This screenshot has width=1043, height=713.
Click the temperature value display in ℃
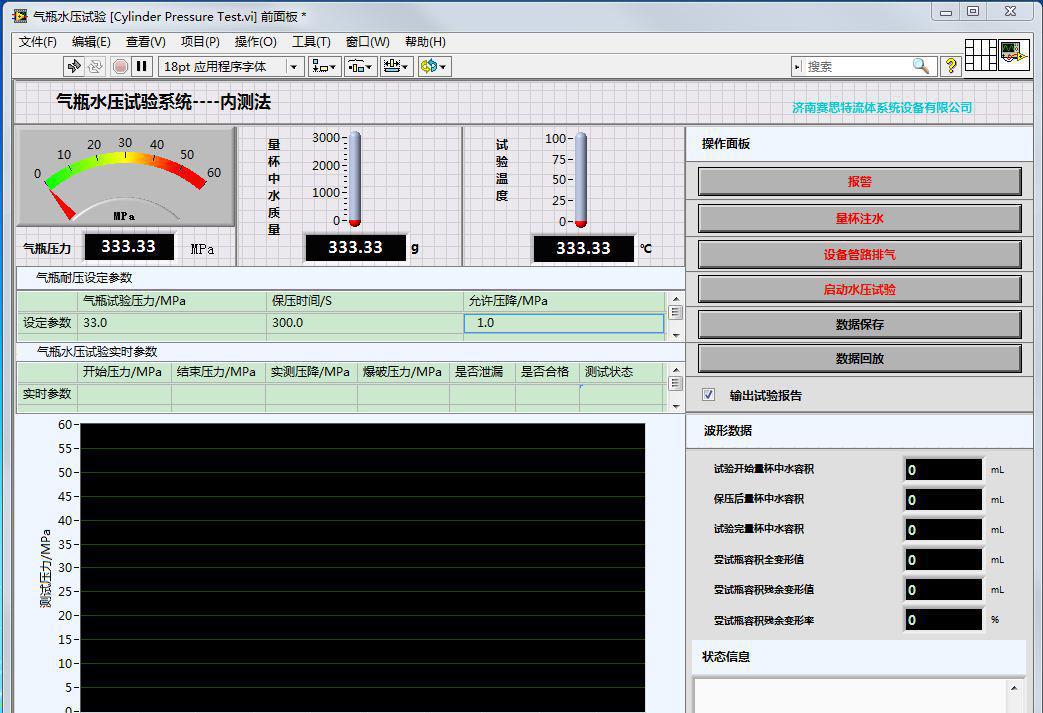coord(583,248)
